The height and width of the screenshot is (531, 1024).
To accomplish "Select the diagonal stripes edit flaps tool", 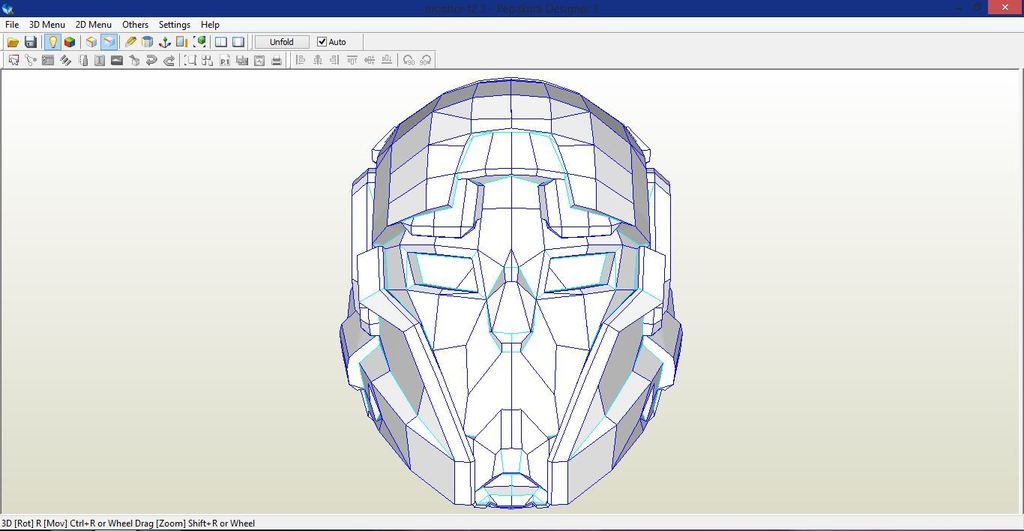I will (65, 60).
